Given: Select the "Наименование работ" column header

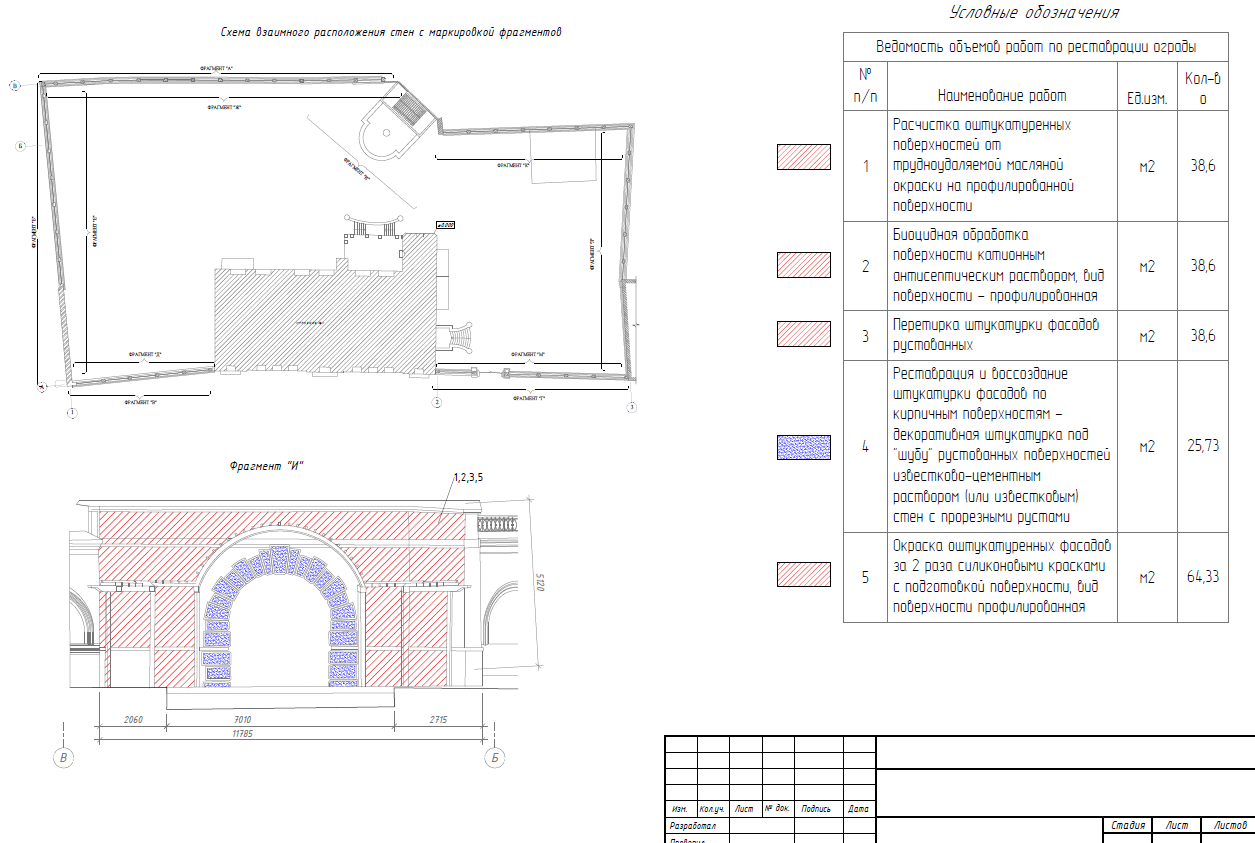Looking at the screenshot, I should (x=1002, y=96).
